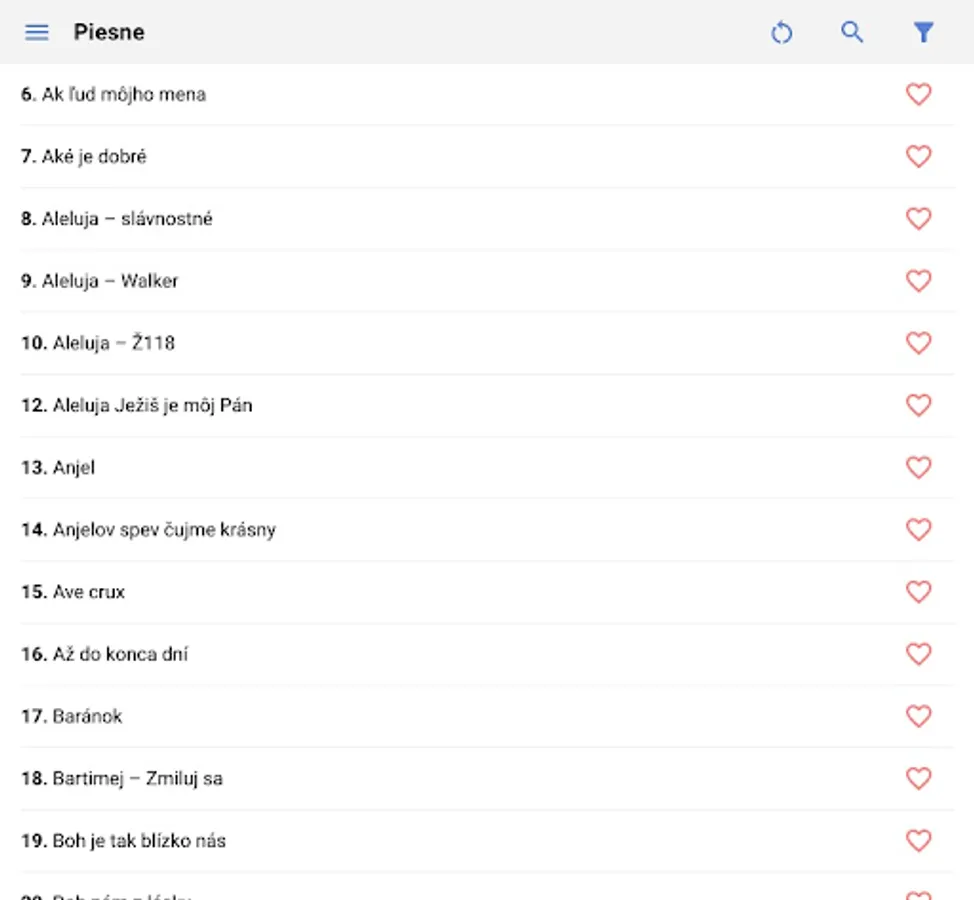The width and height of the screenshot is (974, 900).
Task: Click the refresh icon in toolbar
Action: coord(781,33)
